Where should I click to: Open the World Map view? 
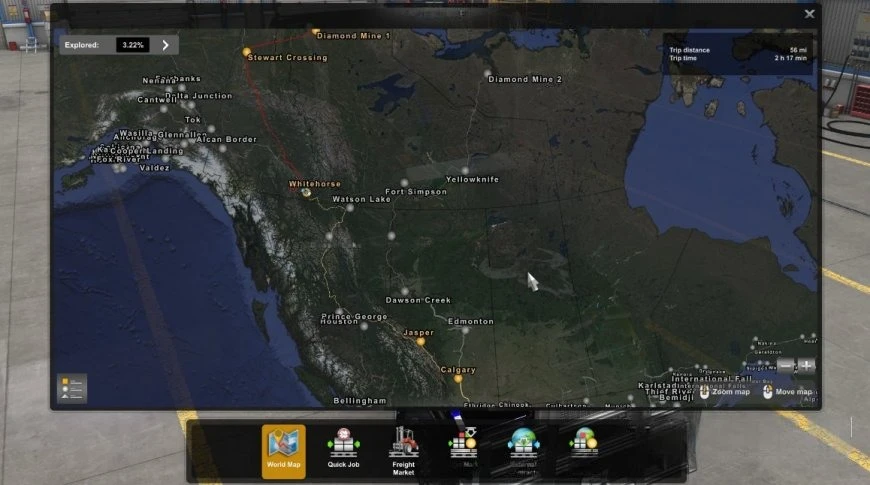pyautogui.click(x=284, y=451)
